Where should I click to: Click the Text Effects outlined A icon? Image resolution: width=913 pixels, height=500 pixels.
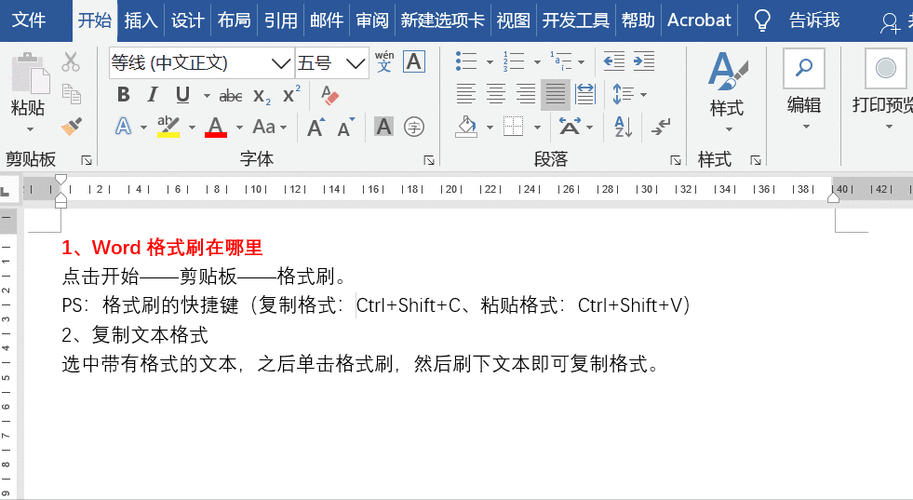123,126
